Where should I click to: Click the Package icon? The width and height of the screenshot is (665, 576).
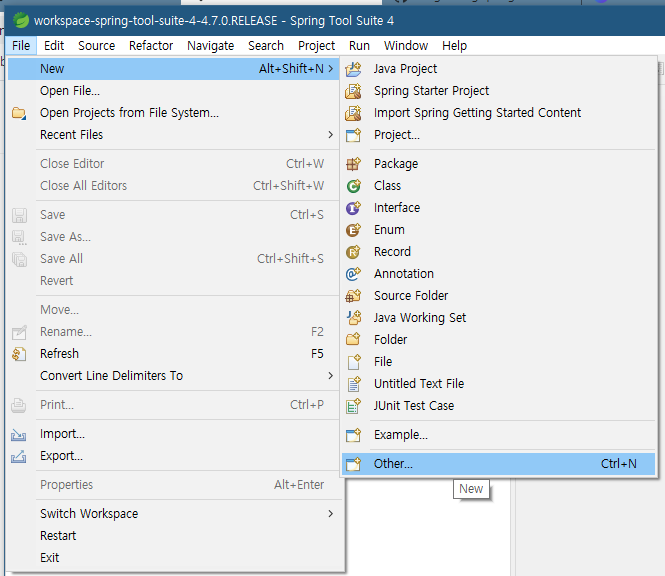pos(353,164)
